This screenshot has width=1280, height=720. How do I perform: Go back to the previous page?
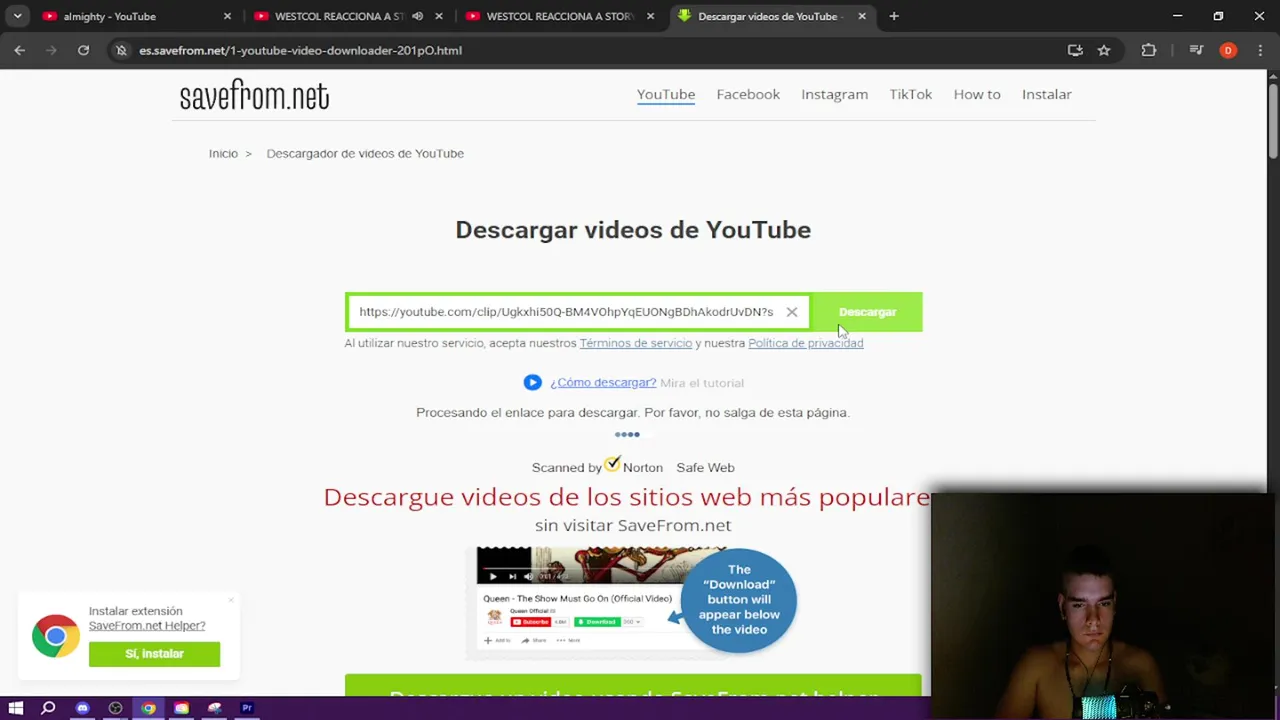click(x=20, y=50)
